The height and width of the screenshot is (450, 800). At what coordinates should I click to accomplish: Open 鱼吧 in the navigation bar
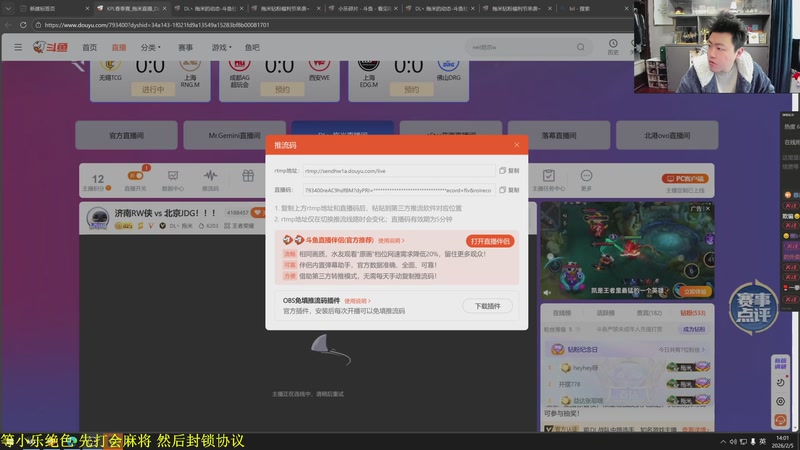[252, 47]
